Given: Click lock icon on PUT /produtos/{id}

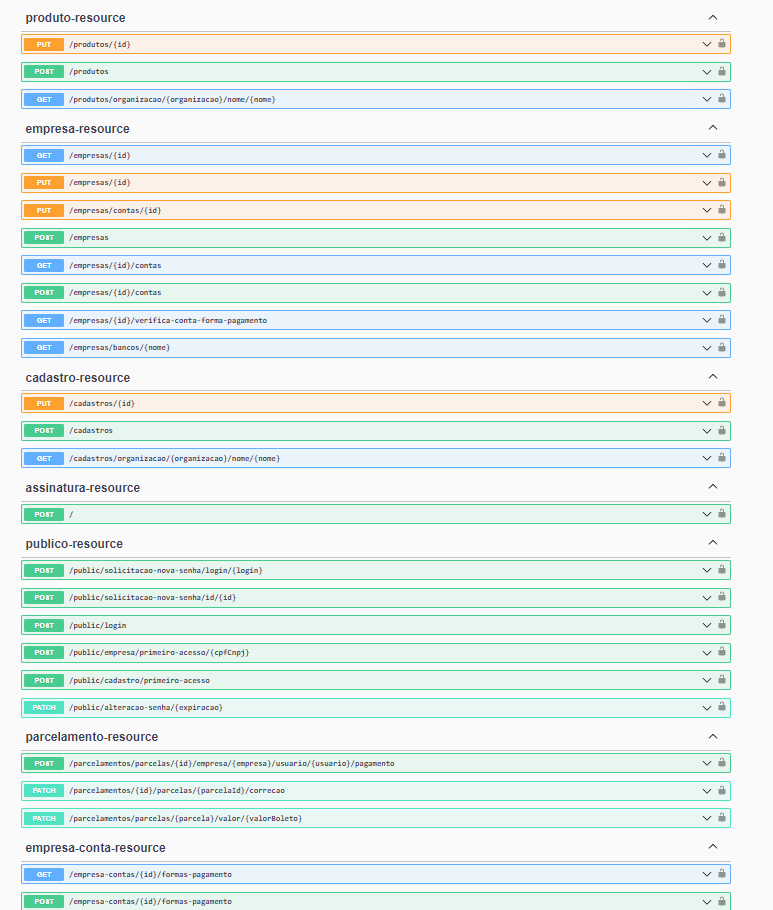Looking at the screenshot, I should click(x=722, y=44).
